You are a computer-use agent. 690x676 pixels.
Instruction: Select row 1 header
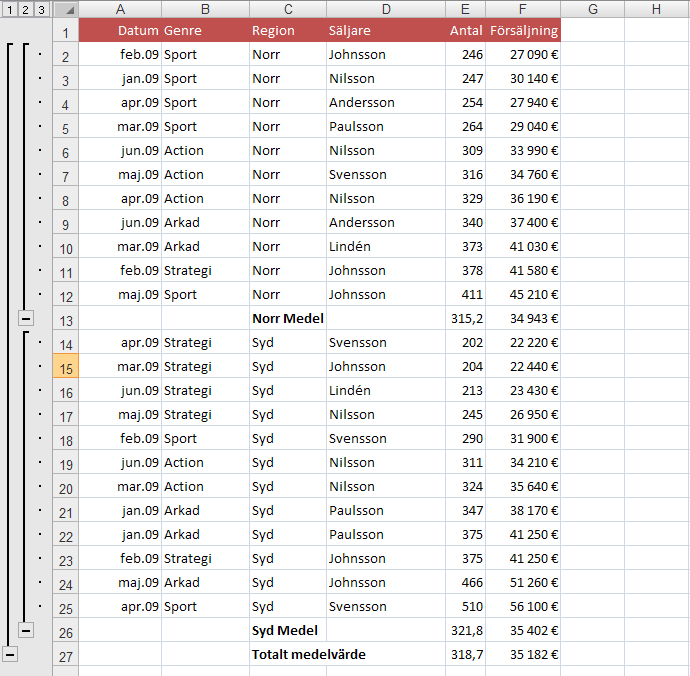click(x=66, y=31)
